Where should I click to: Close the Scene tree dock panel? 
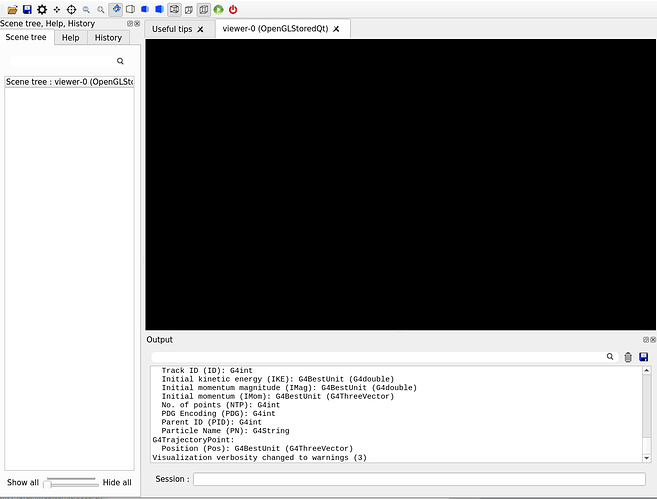(137, 23)
